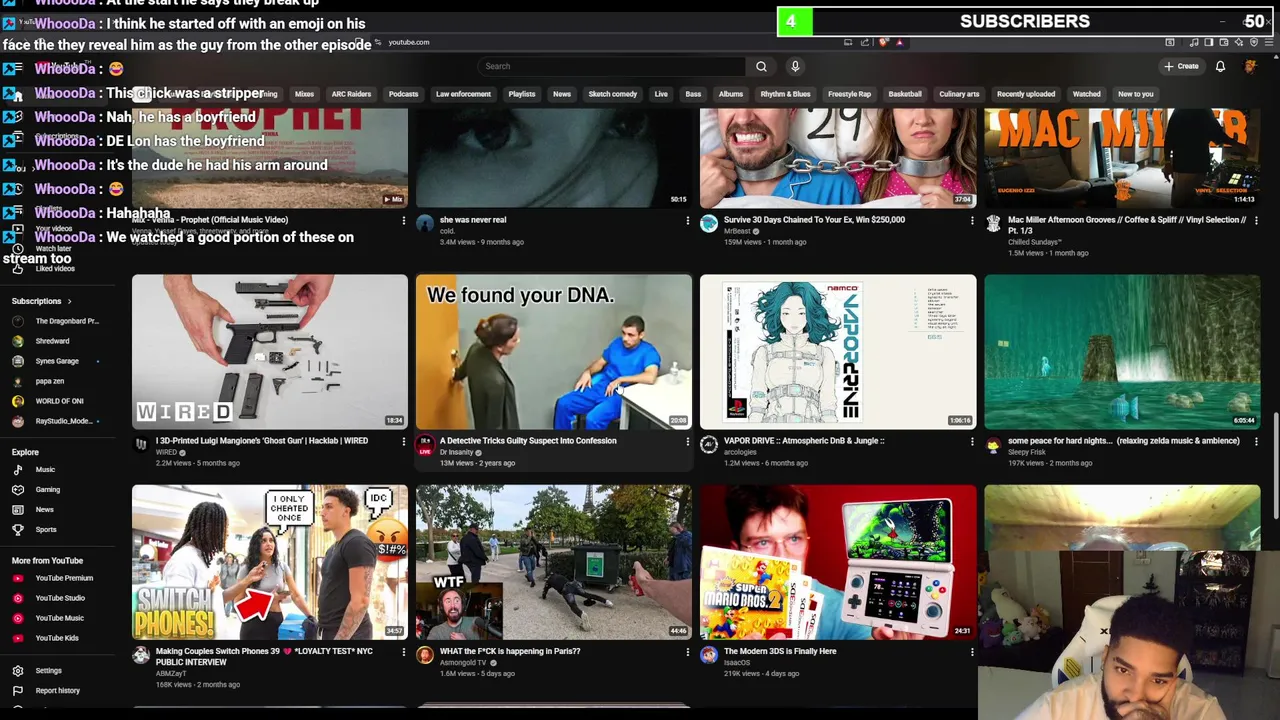The width and height of the screenshot is (1280, 720).
Task: Click the Chilled Sundays channel name
Action: (1034, 242)
